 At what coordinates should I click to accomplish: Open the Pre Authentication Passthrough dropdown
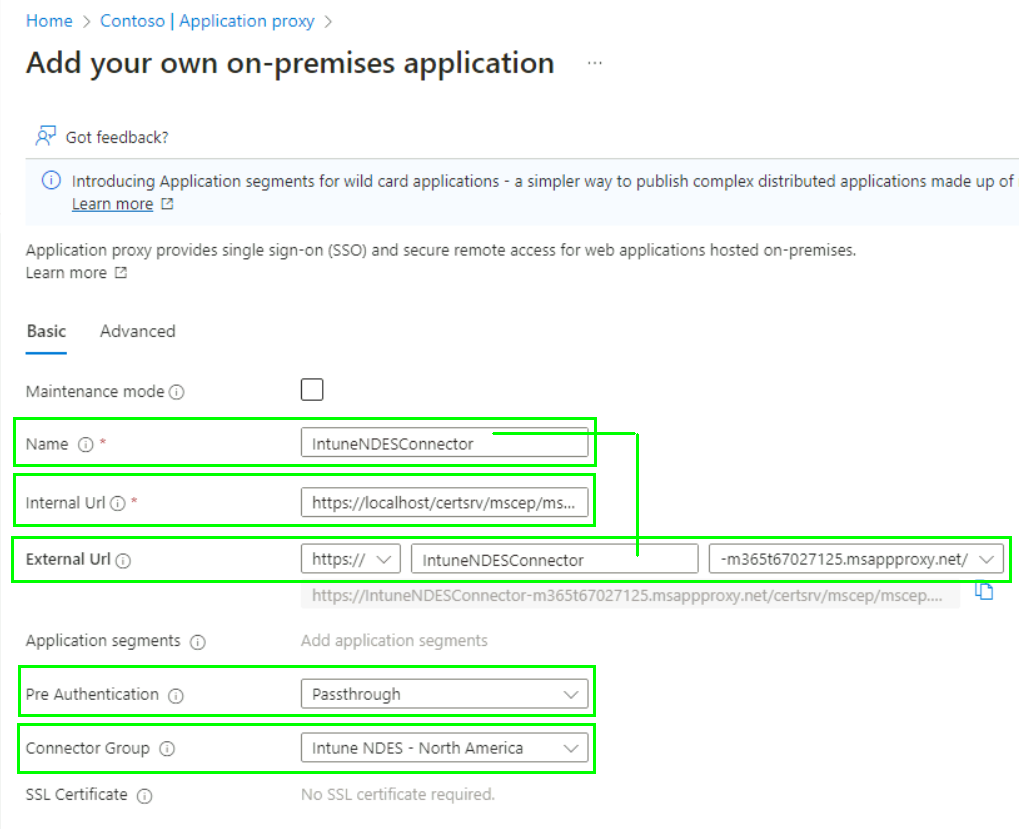[x=444, y=694]
